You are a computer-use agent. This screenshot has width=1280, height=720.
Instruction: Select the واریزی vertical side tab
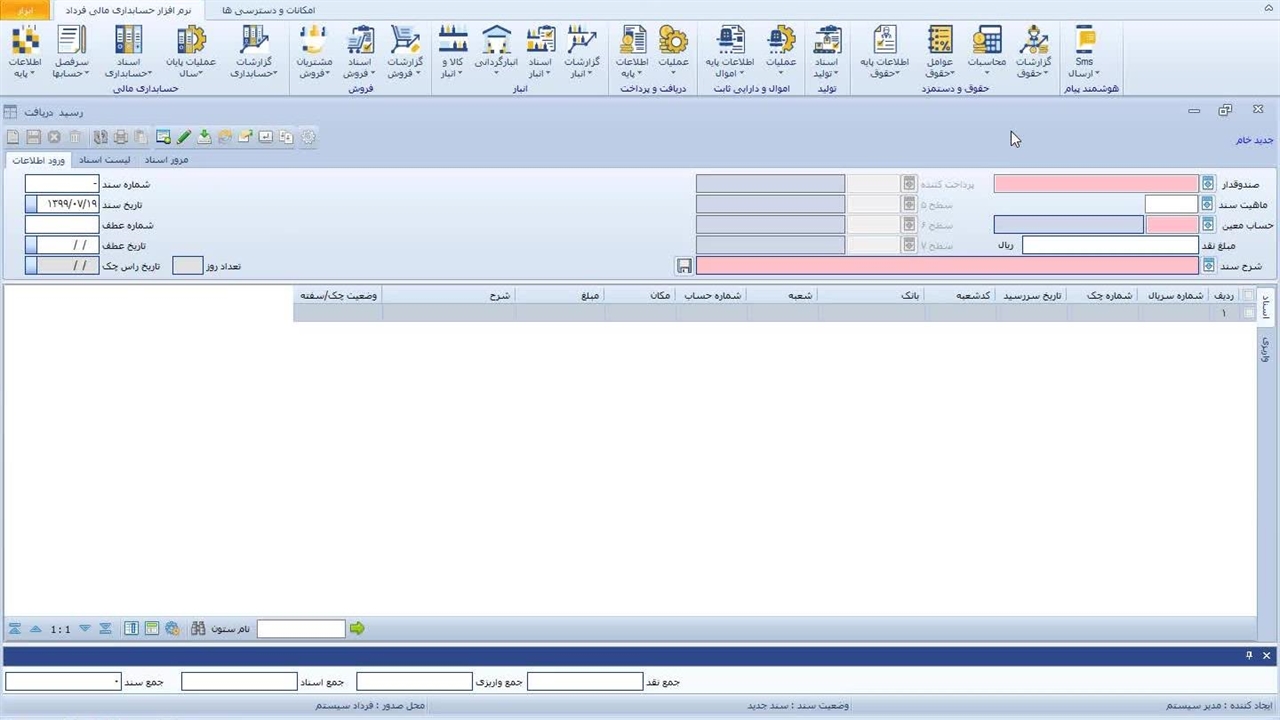(1265, 348)
